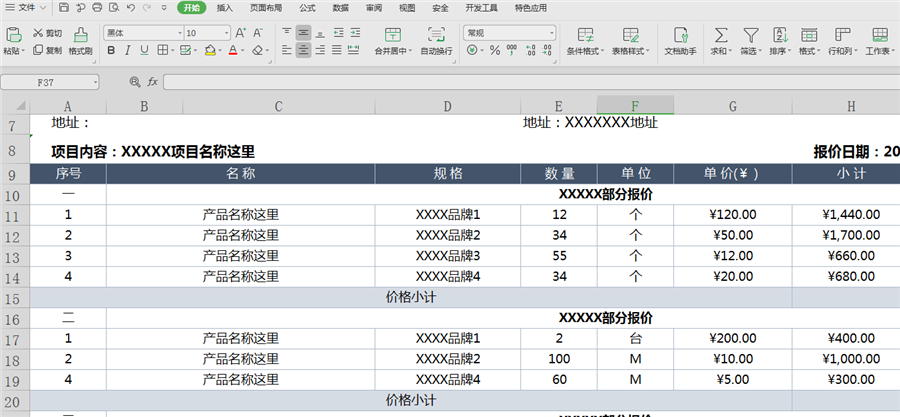Toggle top vertical alignment

(x=287, y=33)
